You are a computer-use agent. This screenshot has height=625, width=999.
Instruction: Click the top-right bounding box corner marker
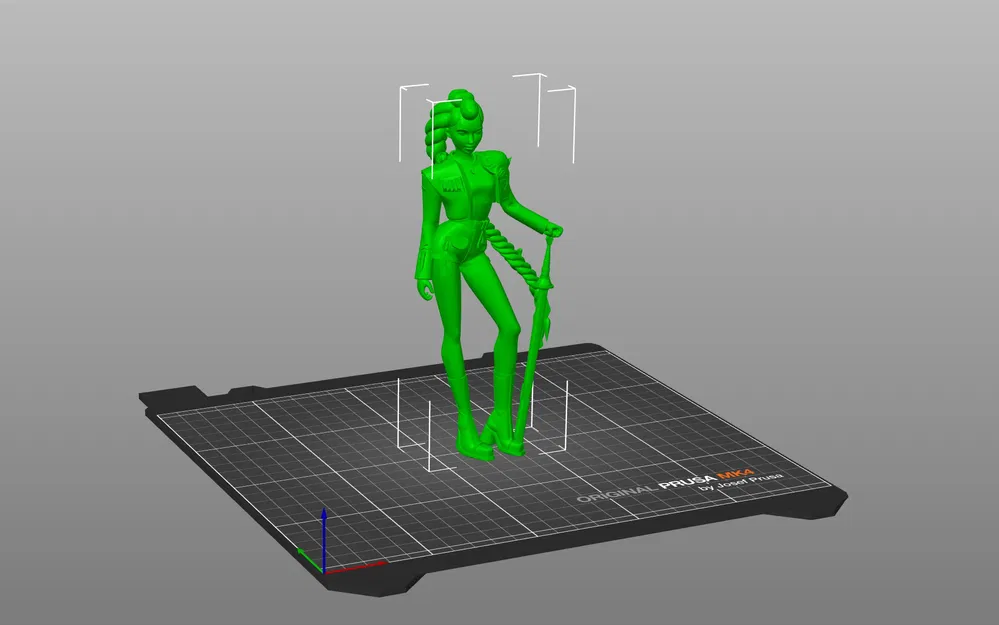[x=562, y=125]
